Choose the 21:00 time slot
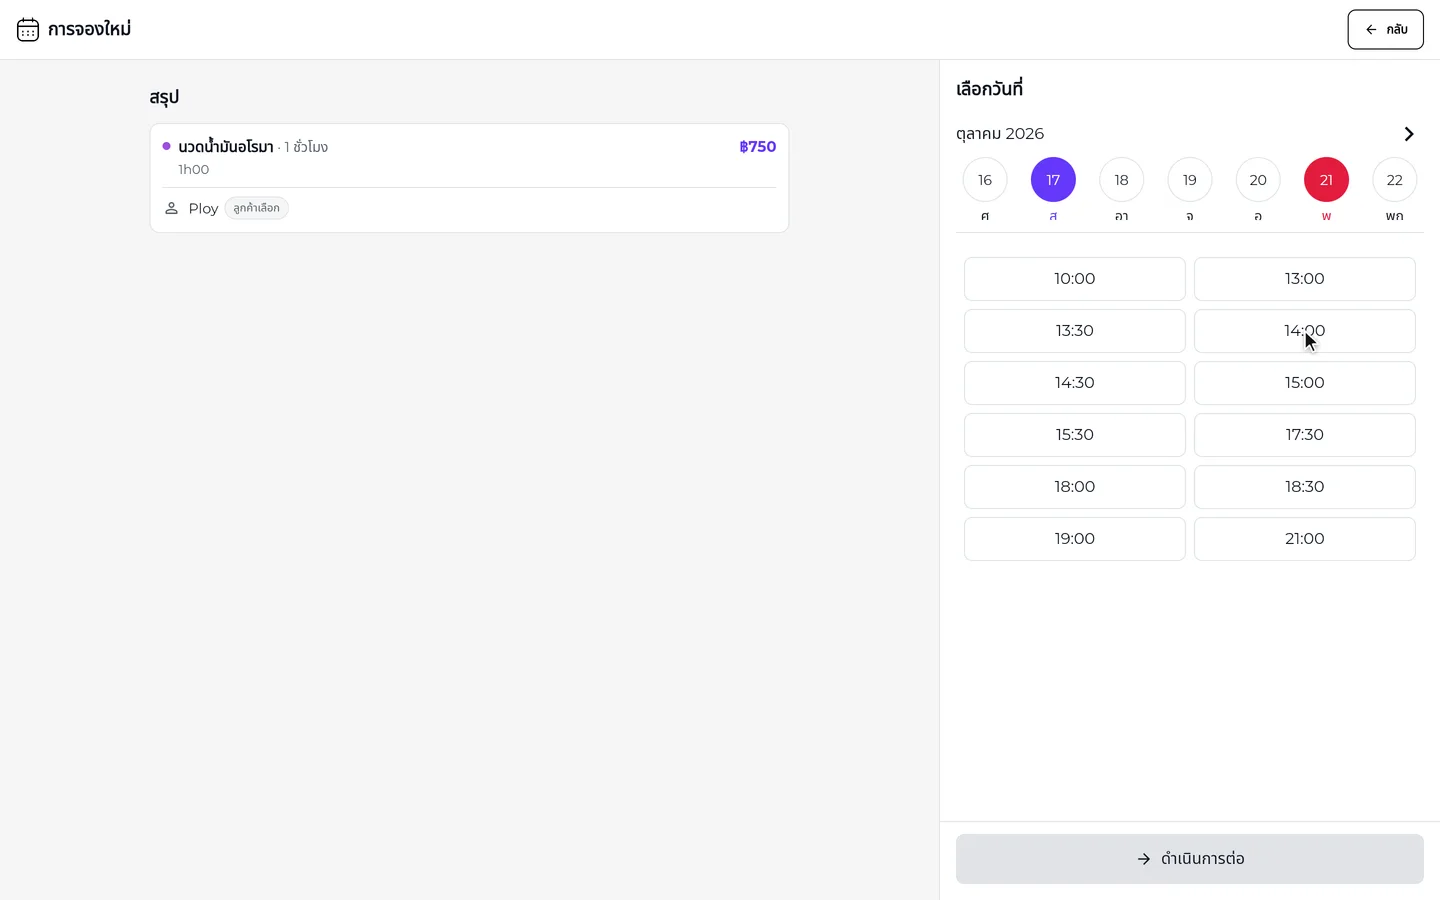Viewport: 1440px width, 900px height. click(x=1305, y=539)
